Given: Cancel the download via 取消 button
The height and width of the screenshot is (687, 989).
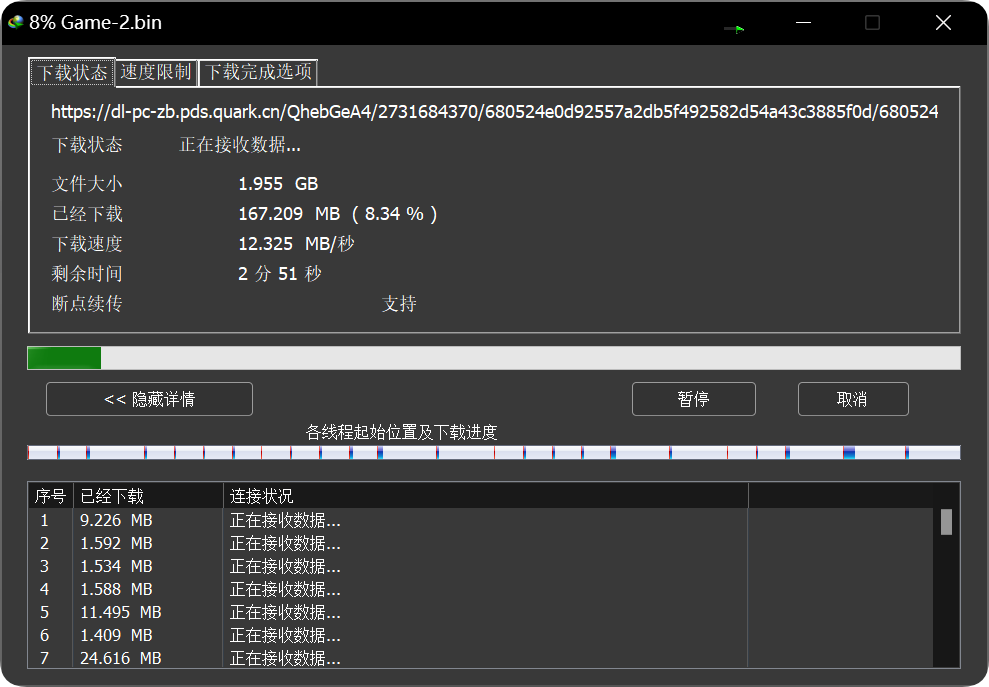Looking at the screenshot, I should 852,399.
